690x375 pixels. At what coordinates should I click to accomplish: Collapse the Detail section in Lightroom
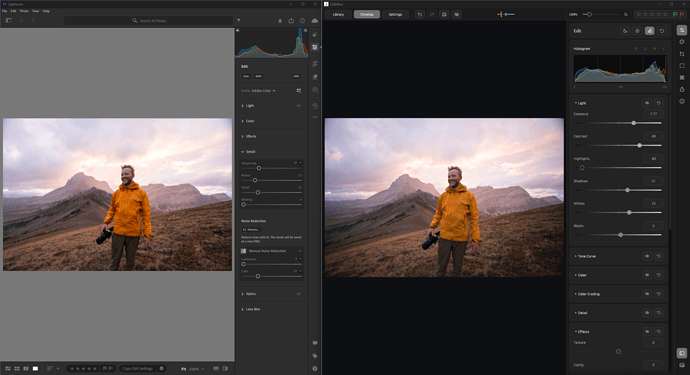click(x=248, y=152)
